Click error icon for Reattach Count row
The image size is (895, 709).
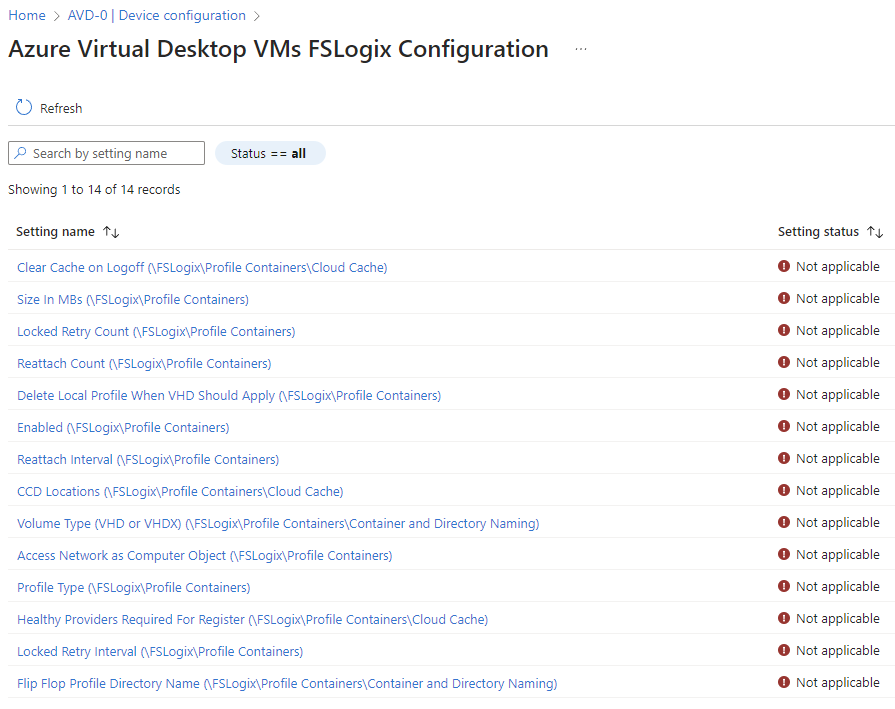(x=784, y=362)
